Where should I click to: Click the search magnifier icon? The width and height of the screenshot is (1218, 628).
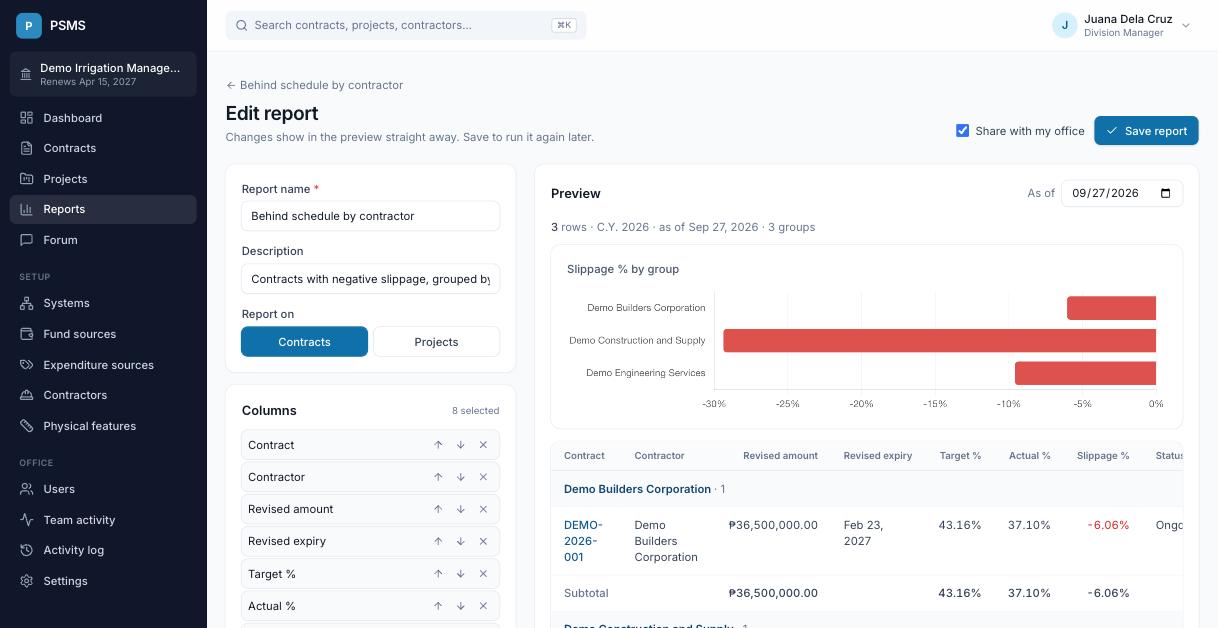click(x=241, y=25)
